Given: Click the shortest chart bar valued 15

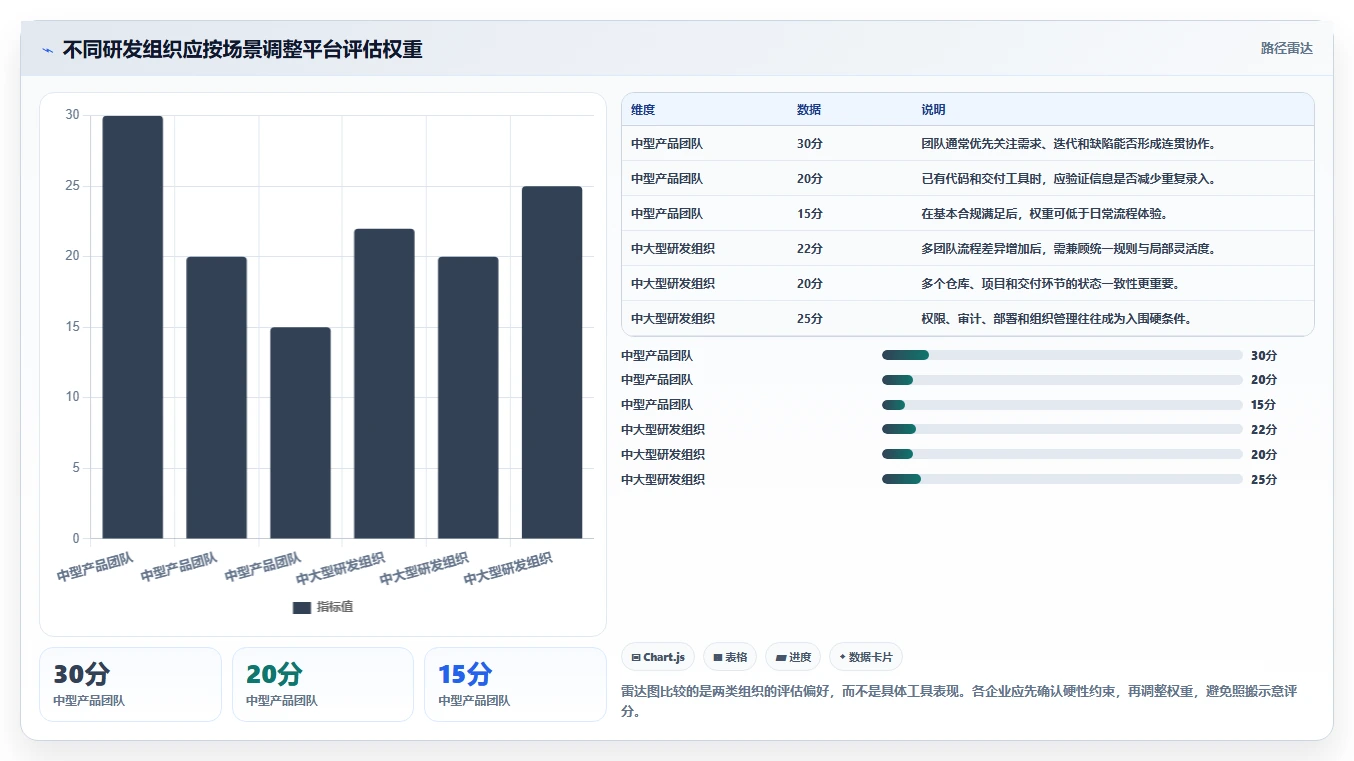Looking at the screenshot, I should pyautogui.click(x=300, y=433).
